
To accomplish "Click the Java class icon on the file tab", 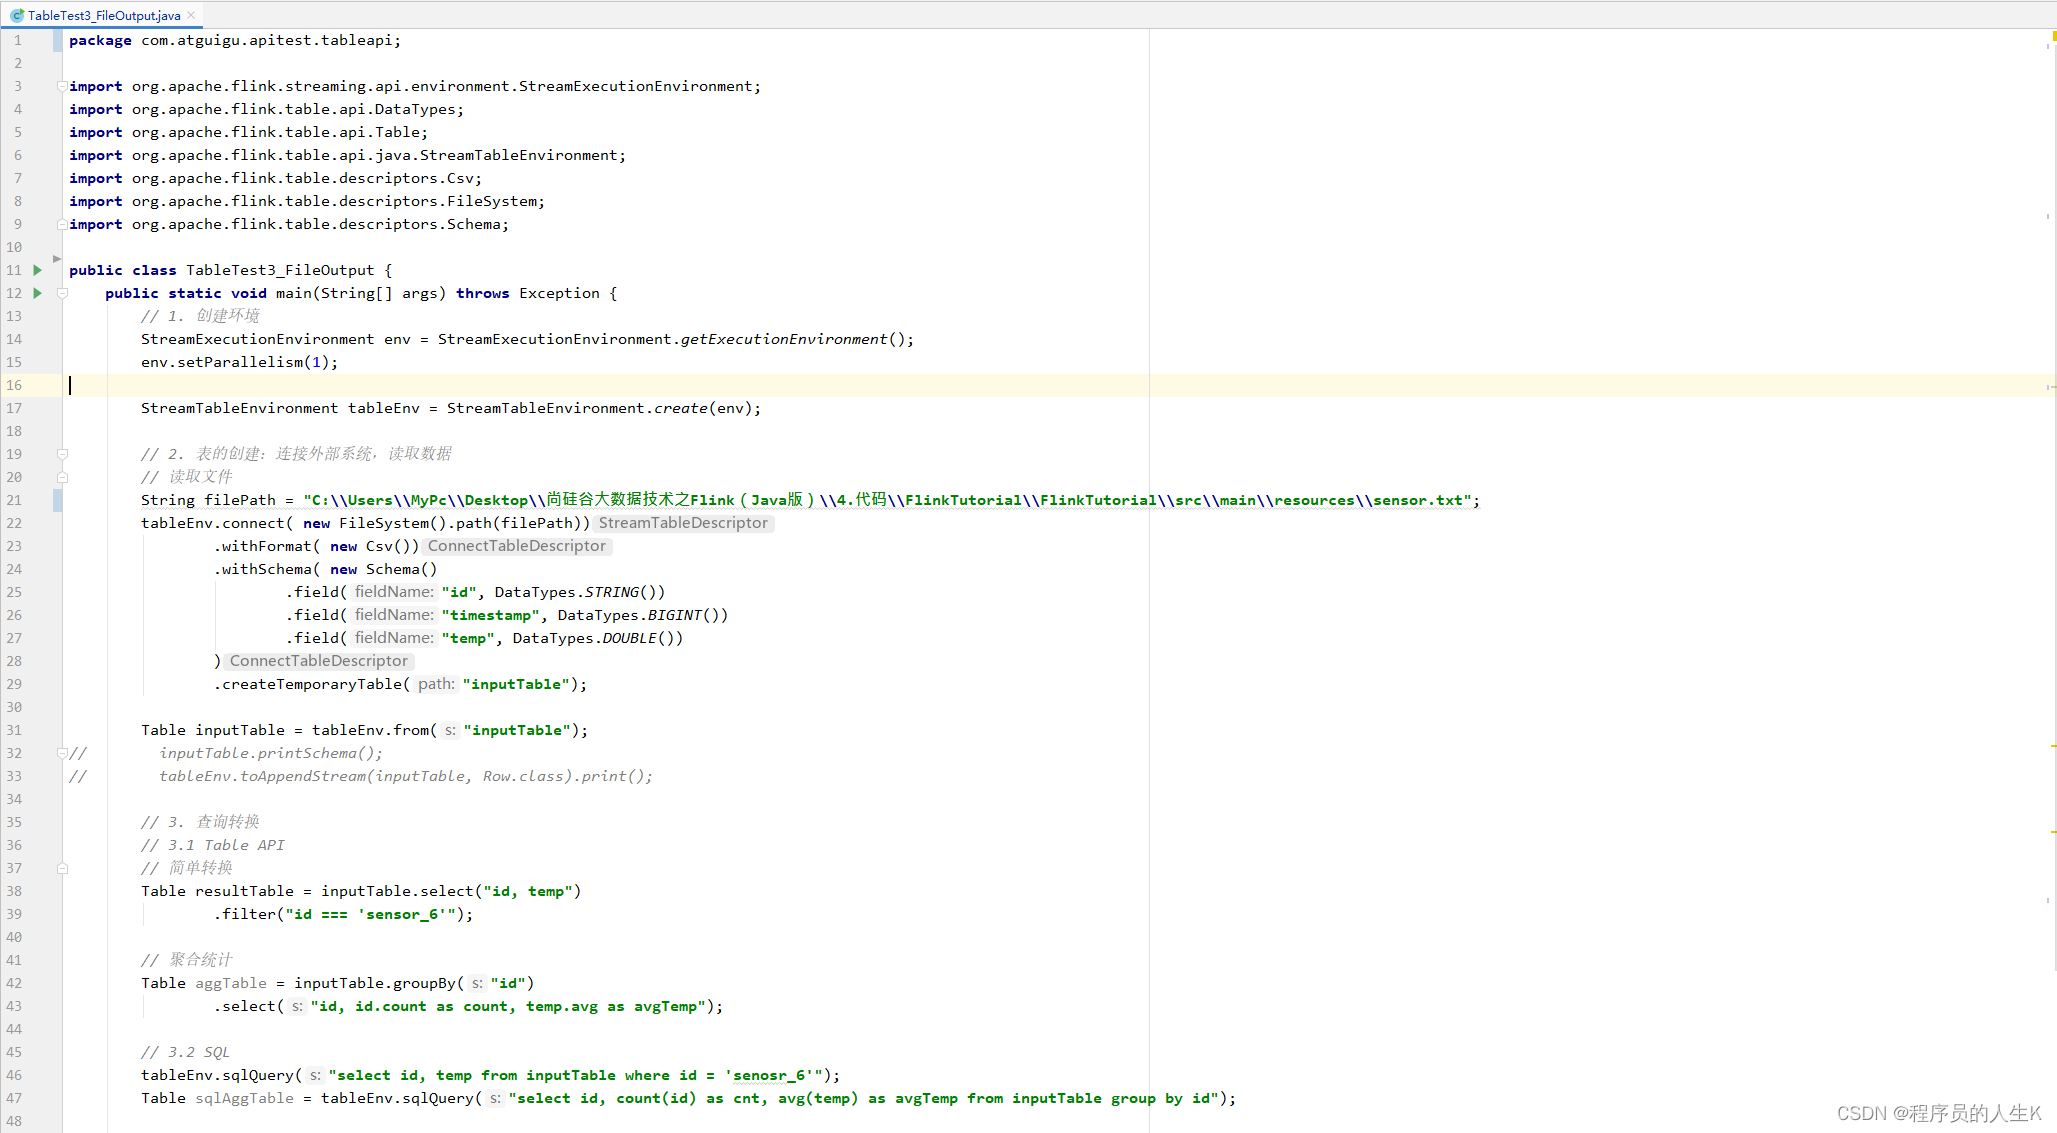I will point(17,15).
